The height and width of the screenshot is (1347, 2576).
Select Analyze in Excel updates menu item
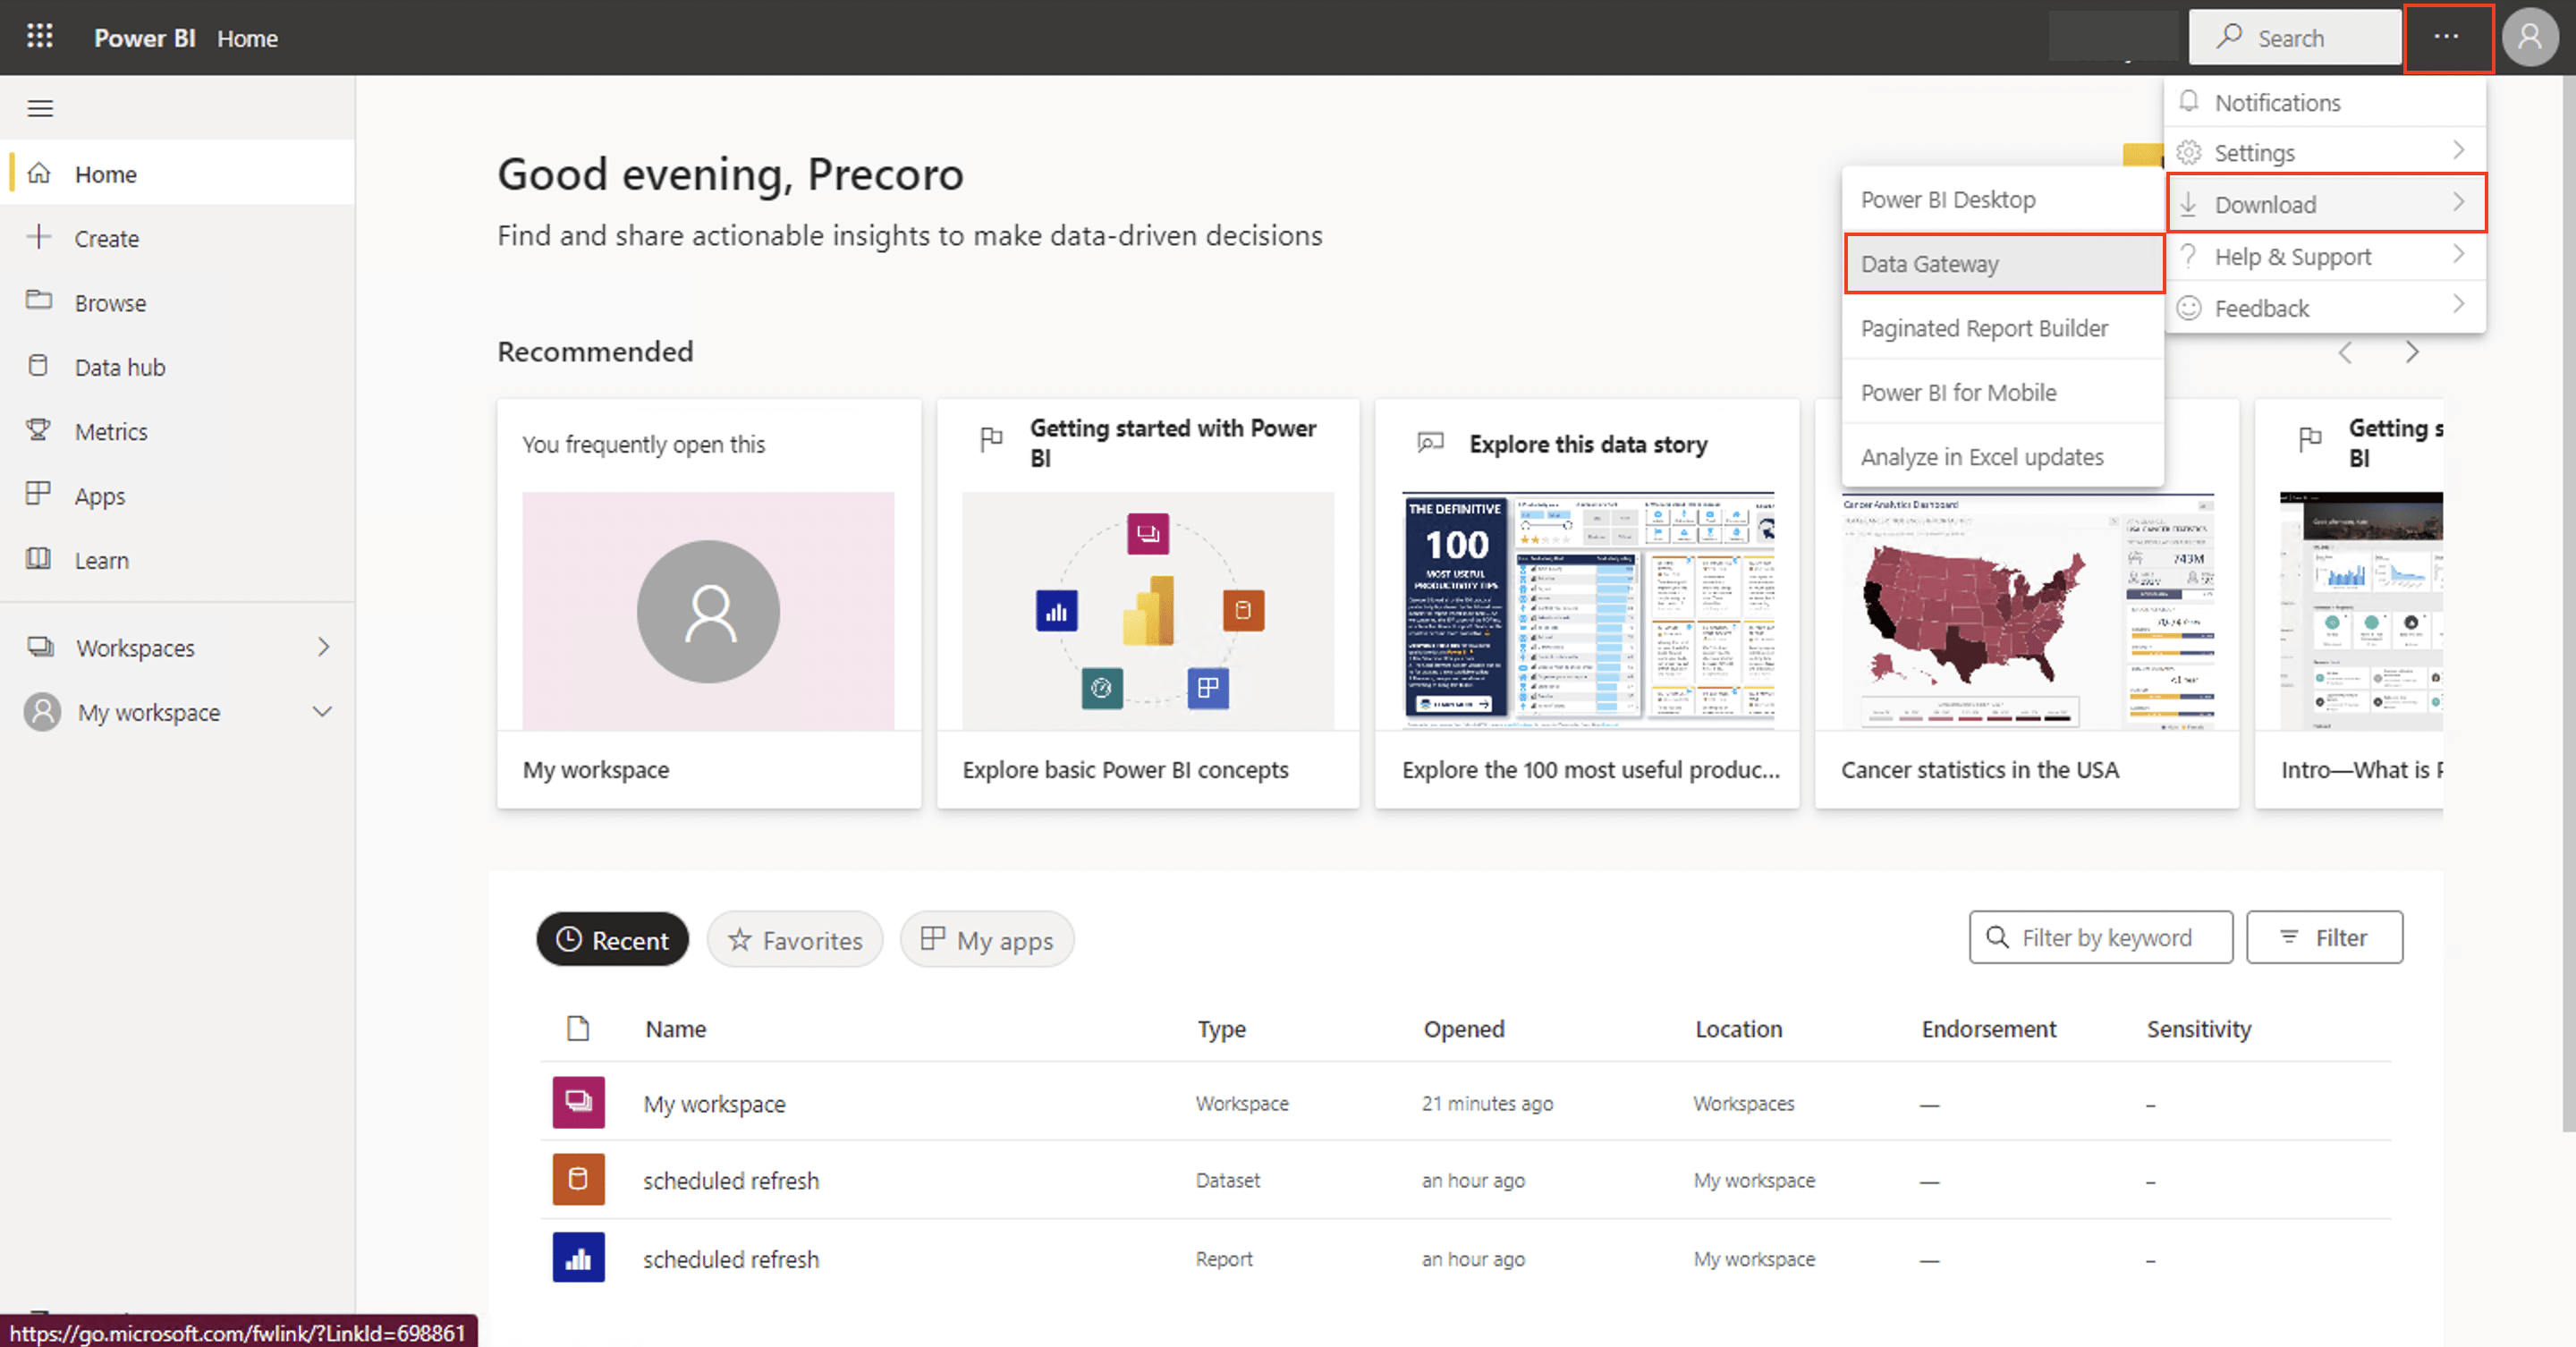2003,457
